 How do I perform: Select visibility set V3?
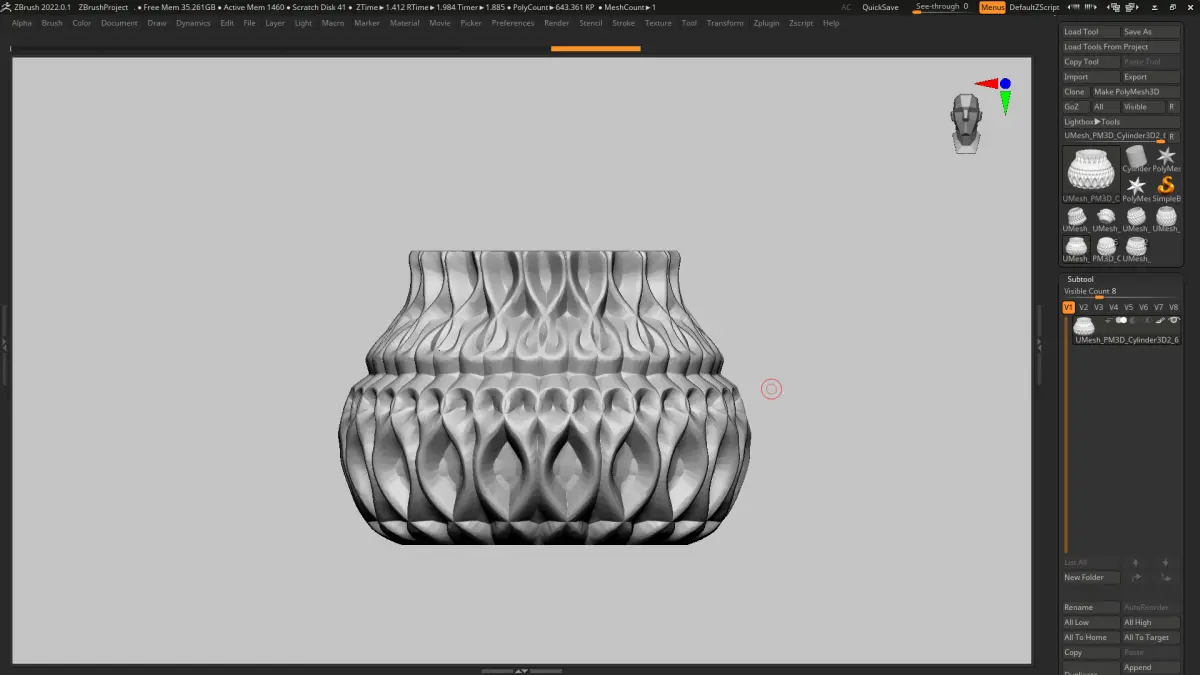(1099, 307)
